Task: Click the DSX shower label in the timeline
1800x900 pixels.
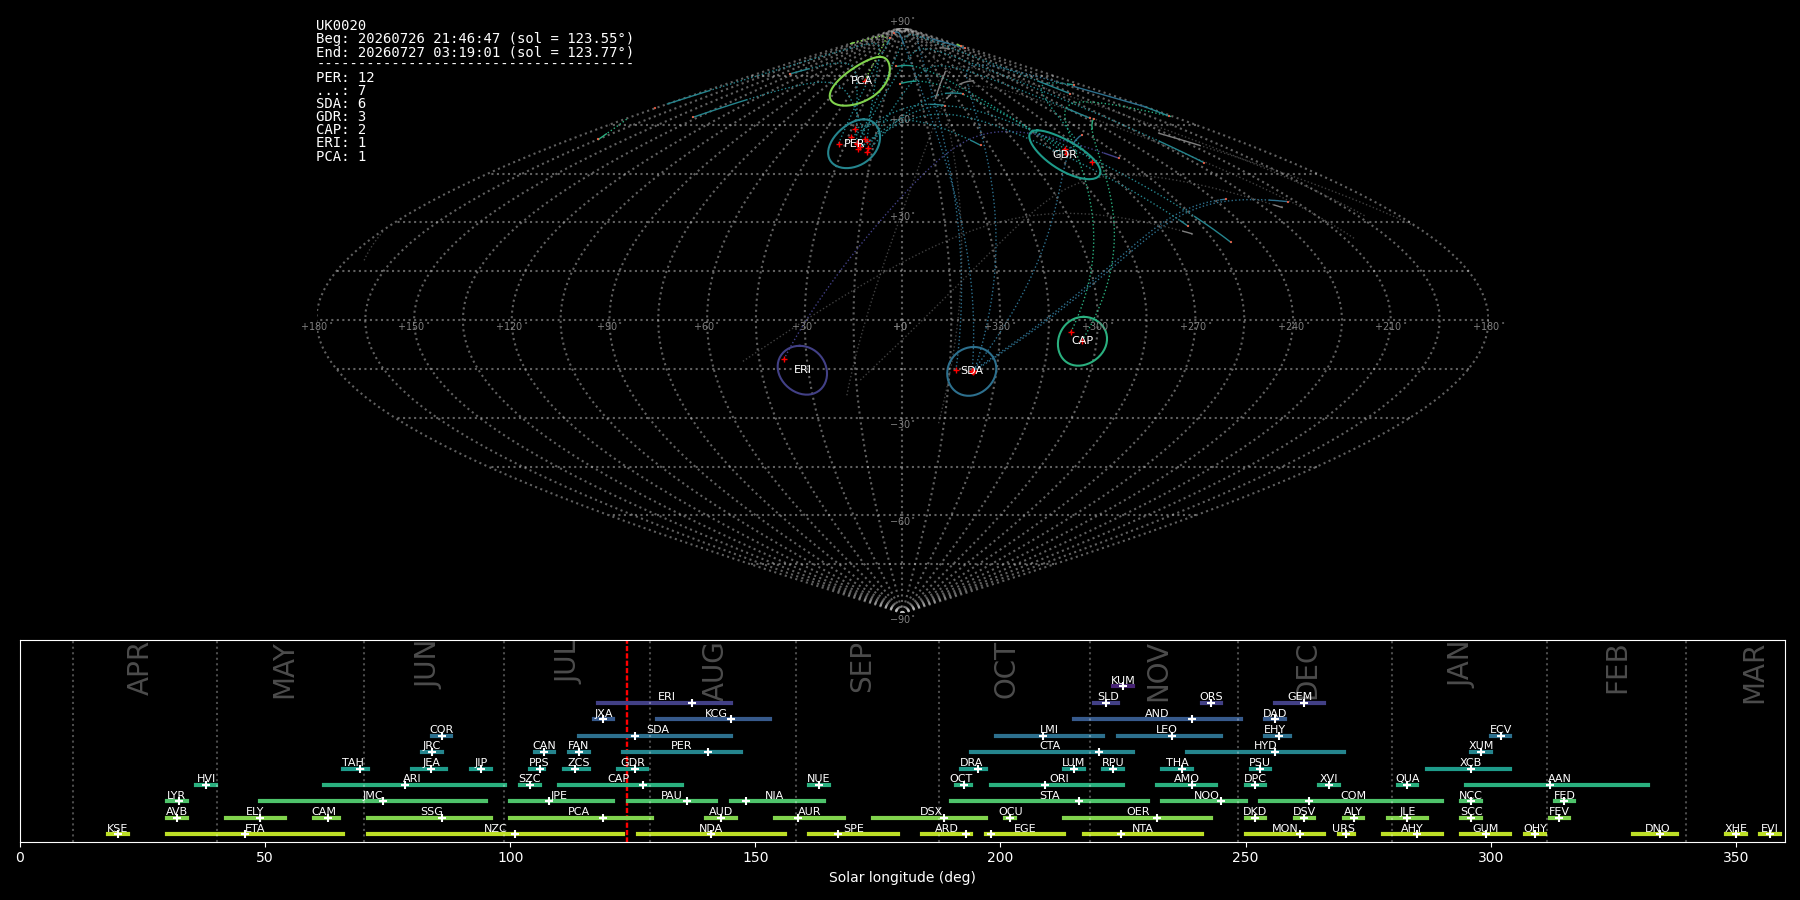Action: tap(931, 812)
